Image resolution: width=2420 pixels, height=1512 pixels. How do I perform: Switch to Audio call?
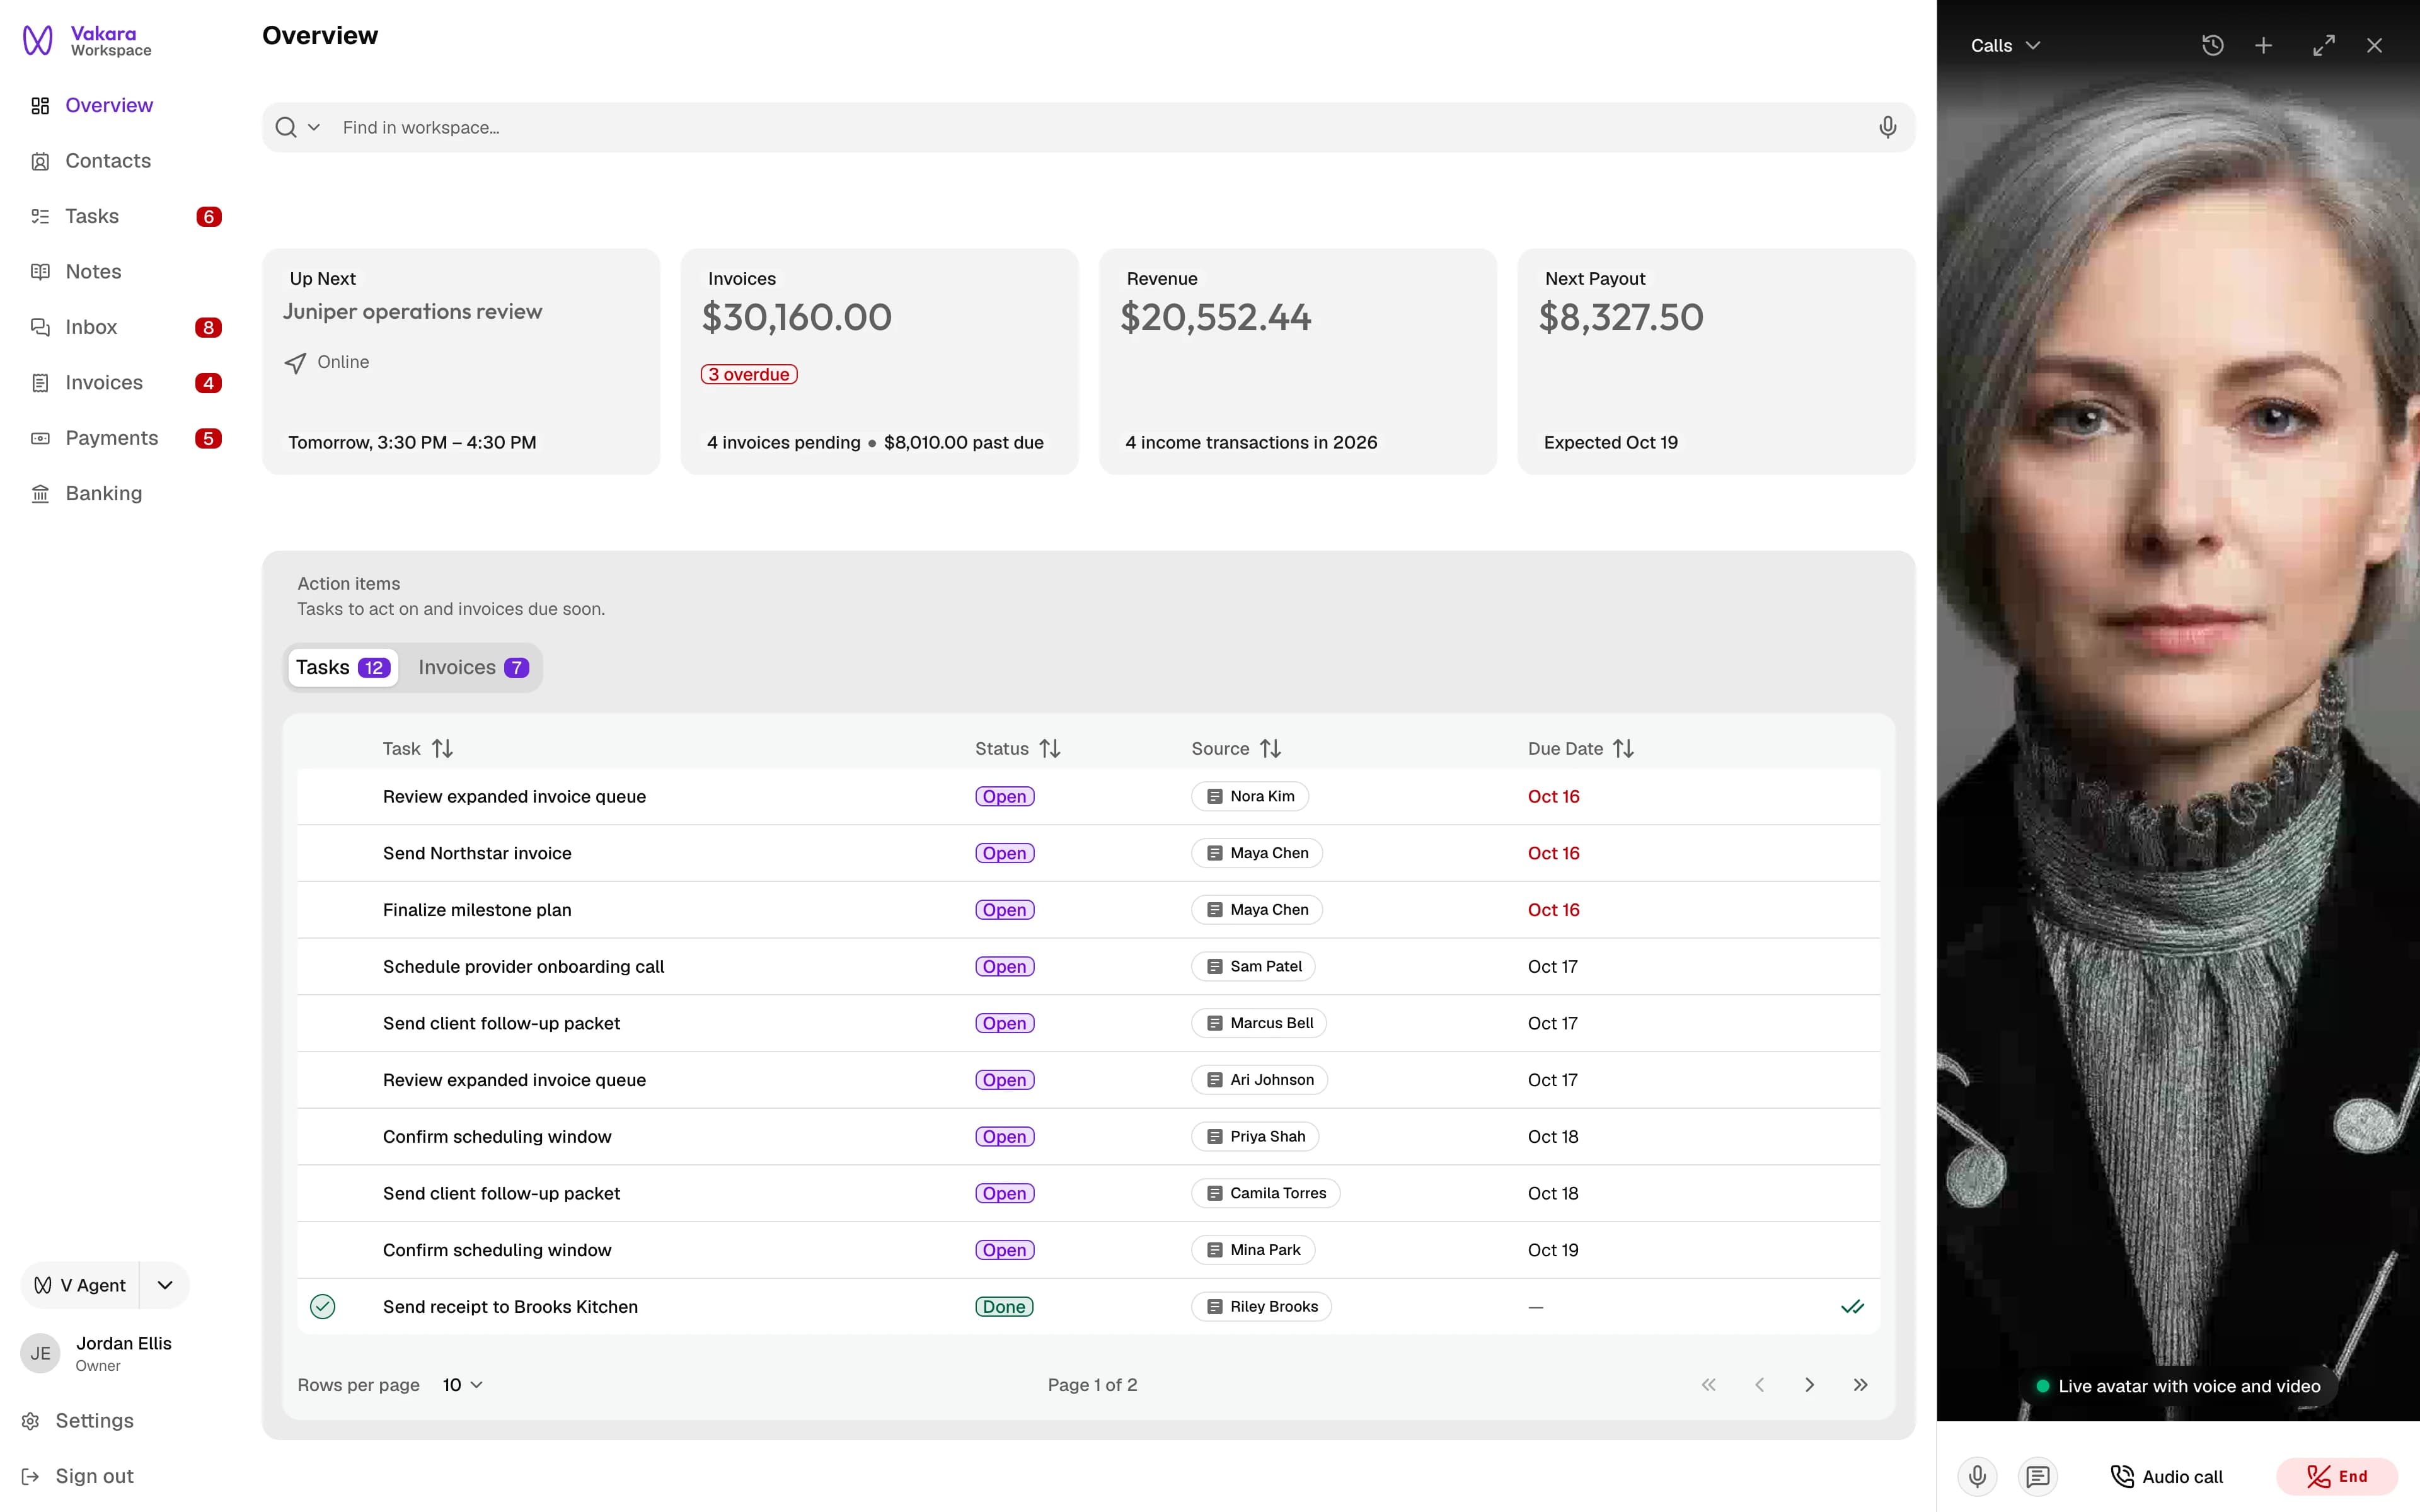[x=2166, y=1476]
